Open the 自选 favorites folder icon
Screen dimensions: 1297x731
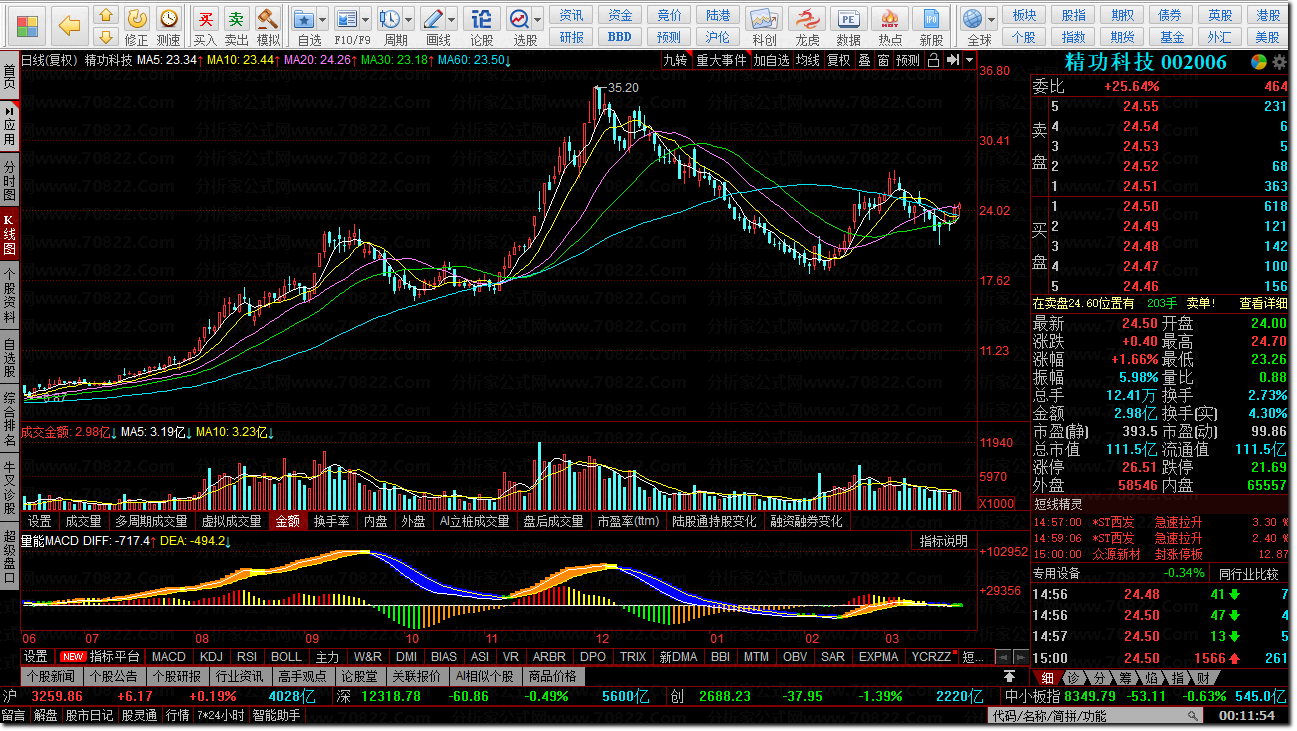(305, 18)
